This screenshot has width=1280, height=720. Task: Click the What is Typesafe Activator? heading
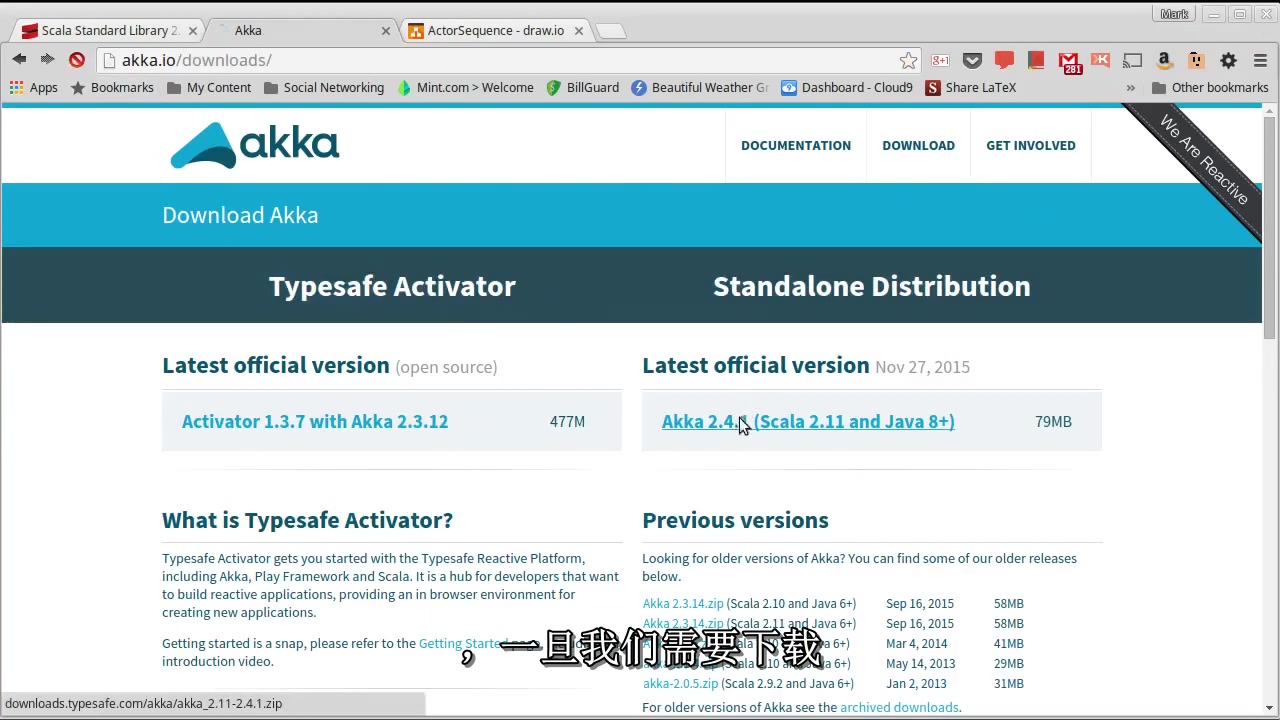pyautogui.click(x=307, y=520)
